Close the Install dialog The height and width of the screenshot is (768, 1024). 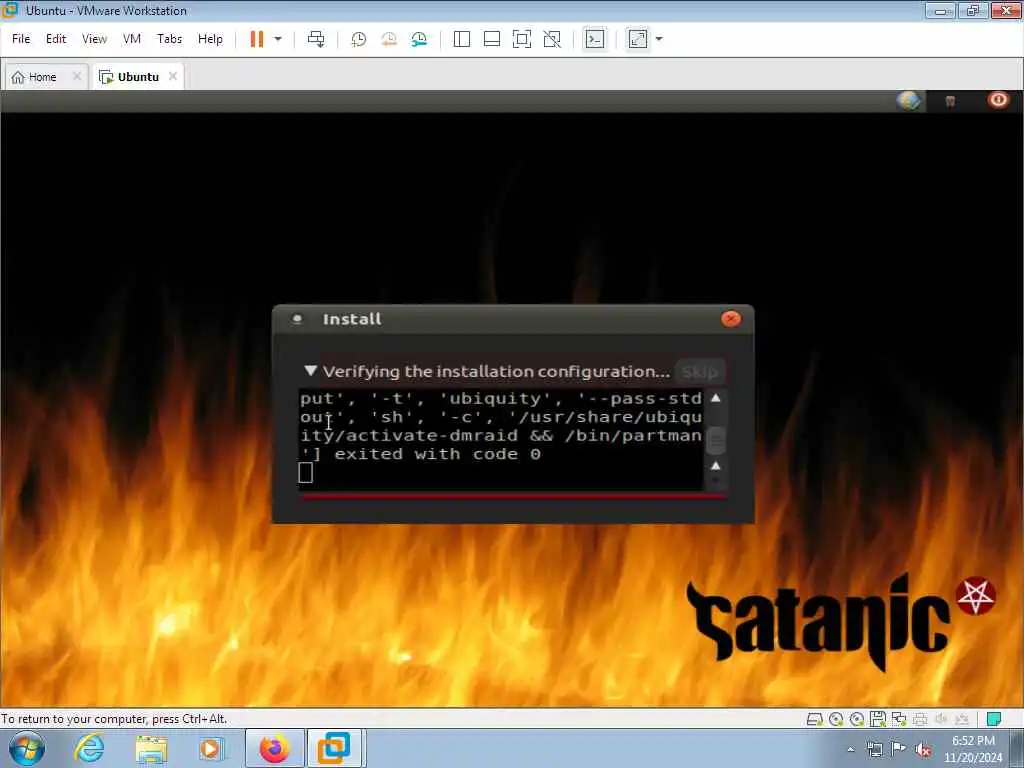click(731, 319)
